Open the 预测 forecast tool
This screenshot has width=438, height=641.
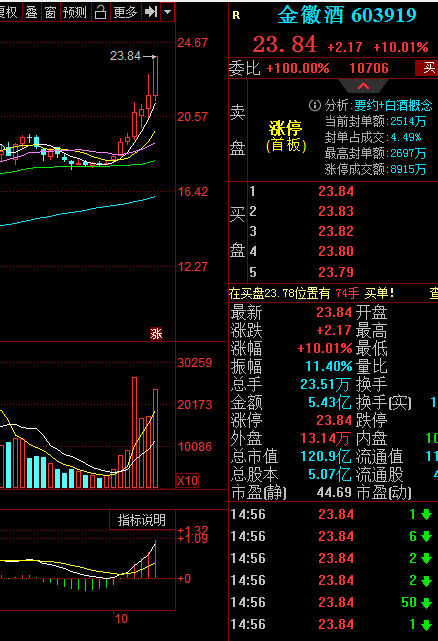click(75, 12)
